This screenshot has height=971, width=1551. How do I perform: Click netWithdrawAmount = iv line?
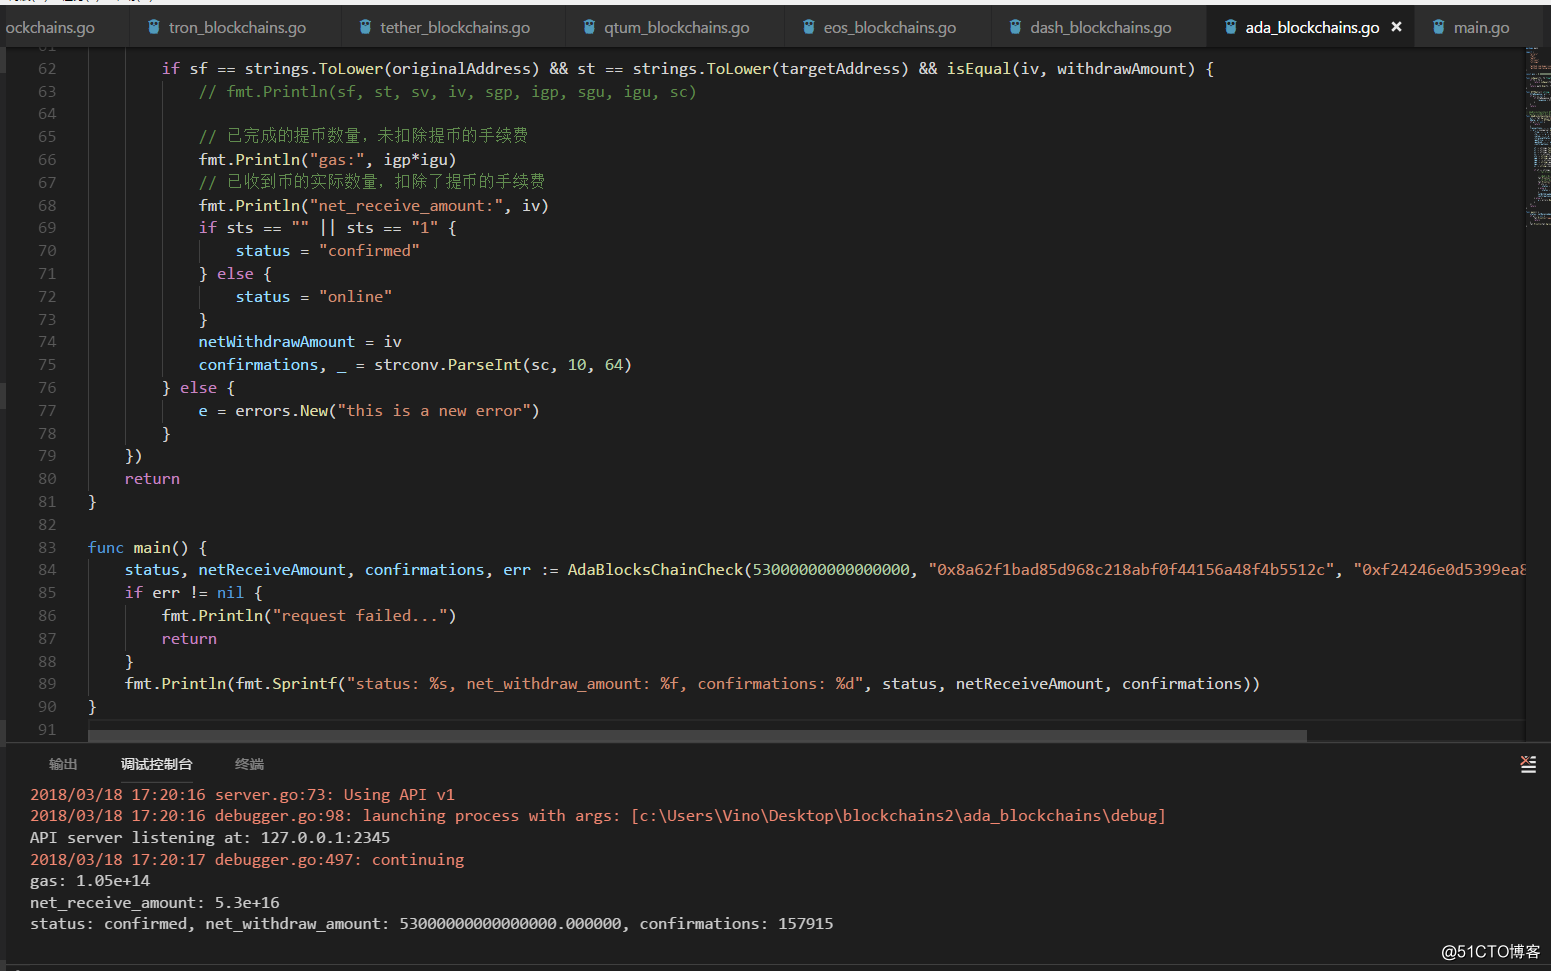(x=300, y=342)
